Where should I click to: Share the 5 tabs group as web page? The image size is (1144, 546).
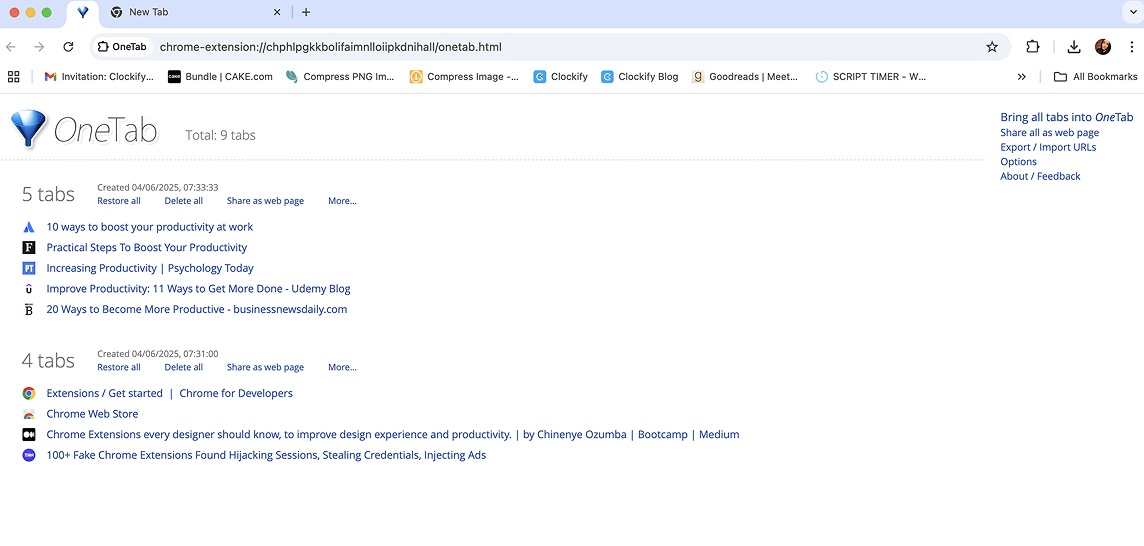pos(266,201)
